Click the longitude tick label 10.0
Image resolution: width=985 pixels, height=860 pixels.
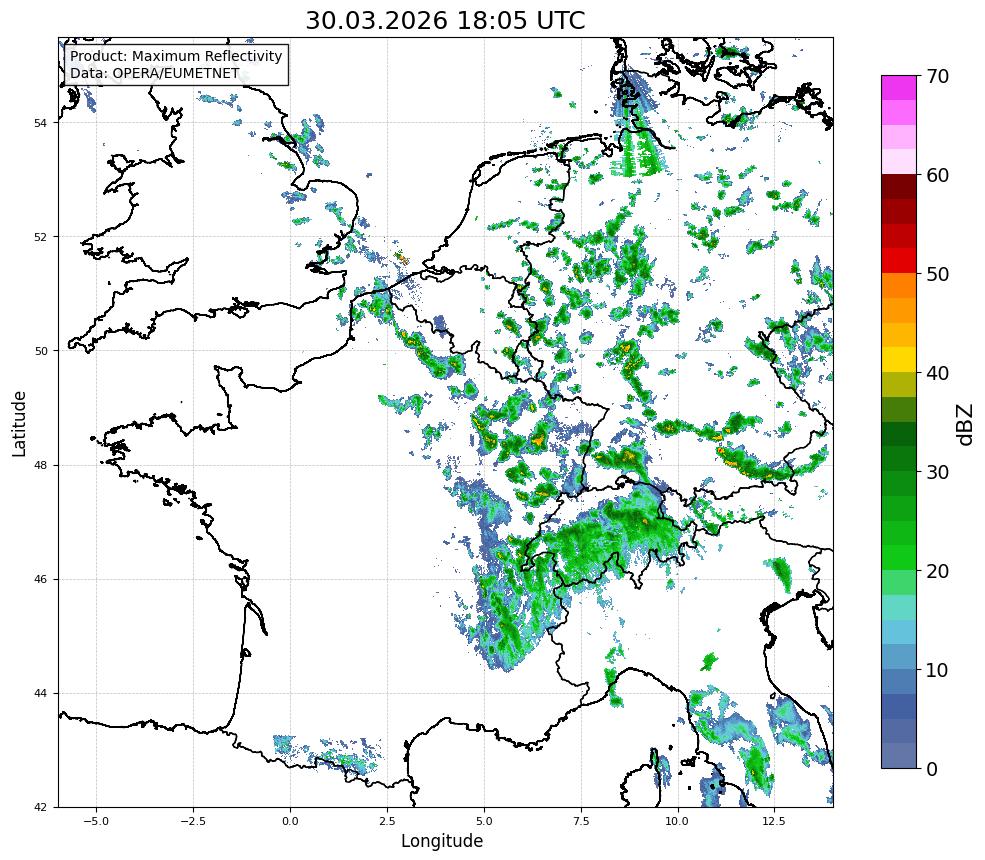point(677,821)
